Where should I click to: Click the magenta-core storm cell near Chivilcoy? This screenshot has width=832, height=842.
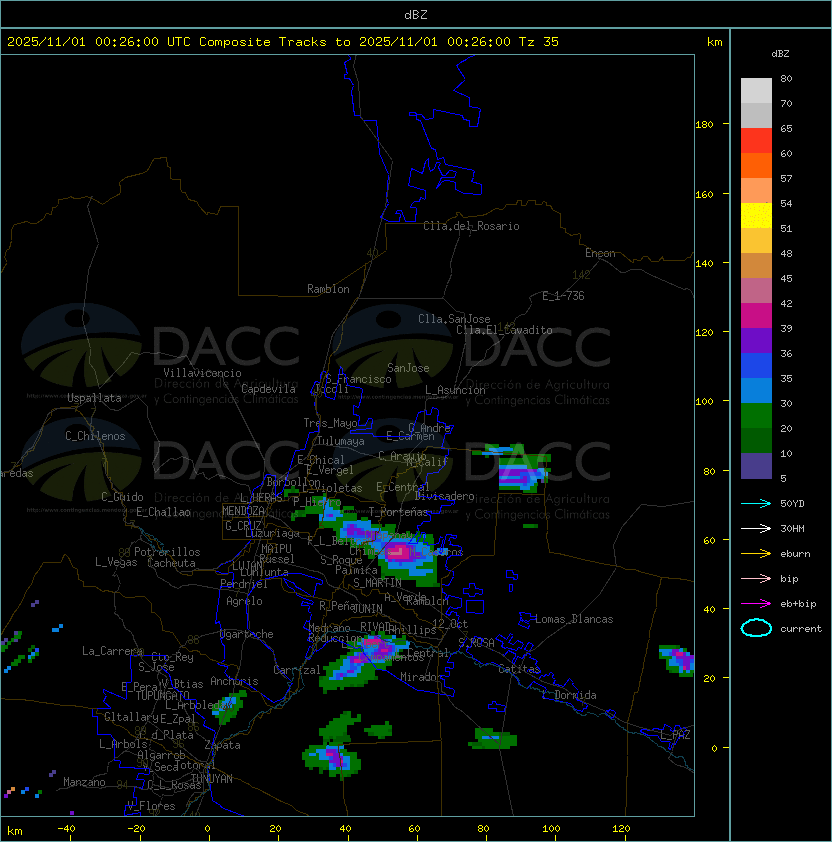[400, 553]
